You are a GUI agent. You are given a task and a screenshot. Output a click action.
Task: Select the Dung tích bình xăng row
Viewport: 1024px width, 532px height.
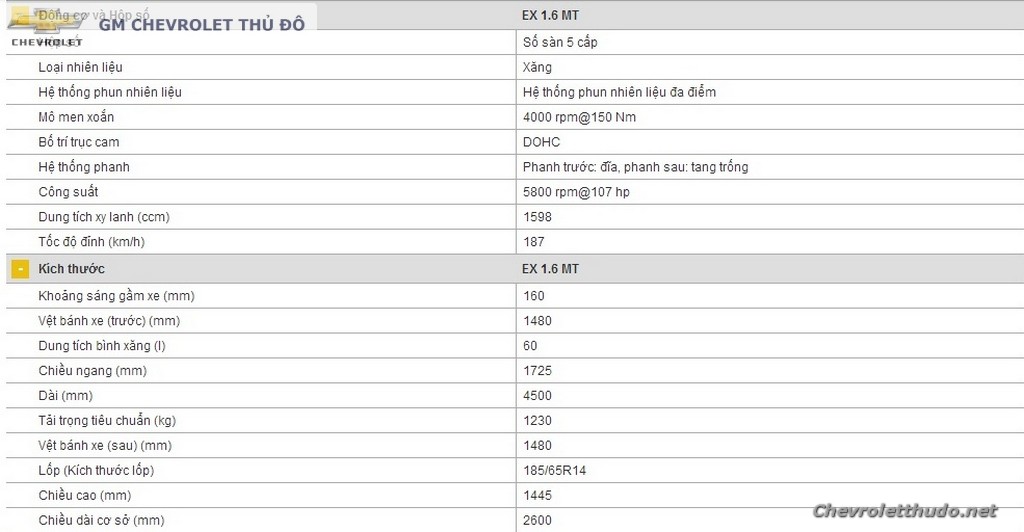[515, 346]
